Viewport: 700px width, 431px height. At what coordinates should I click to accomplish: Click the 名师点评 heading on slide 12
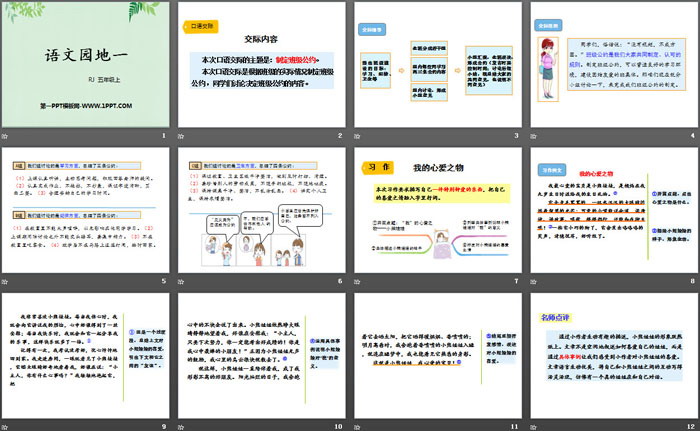click(555, 318)
